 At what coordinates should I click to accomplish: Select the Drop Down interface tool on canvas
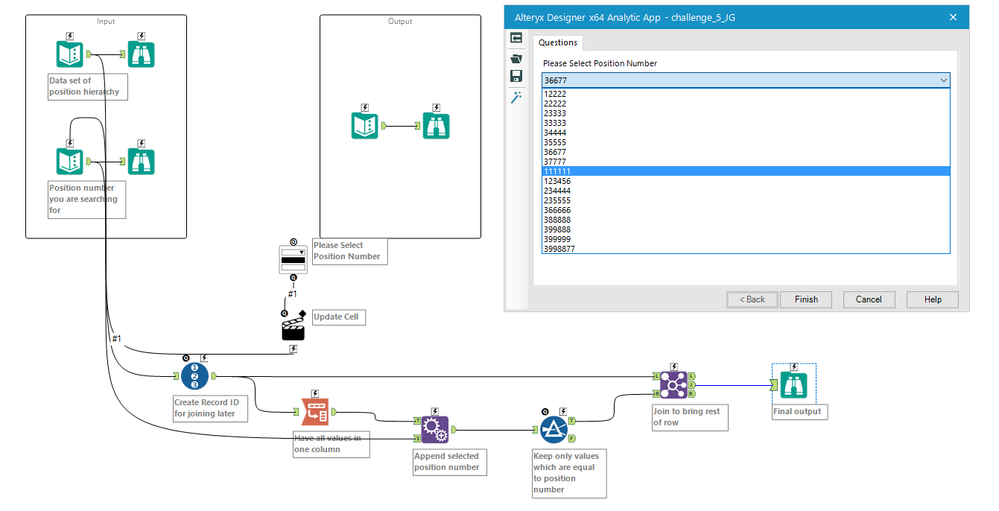[293, 259]
